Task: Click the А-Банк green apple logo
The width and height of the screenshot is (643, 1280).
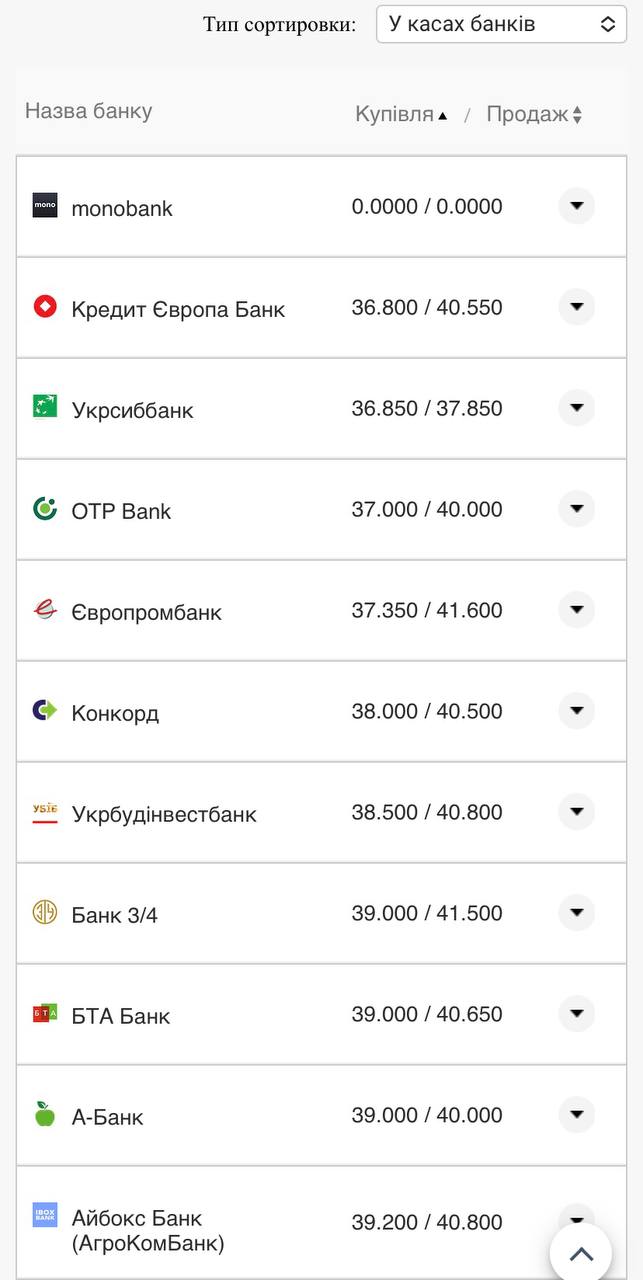Action: [44, 1115]
